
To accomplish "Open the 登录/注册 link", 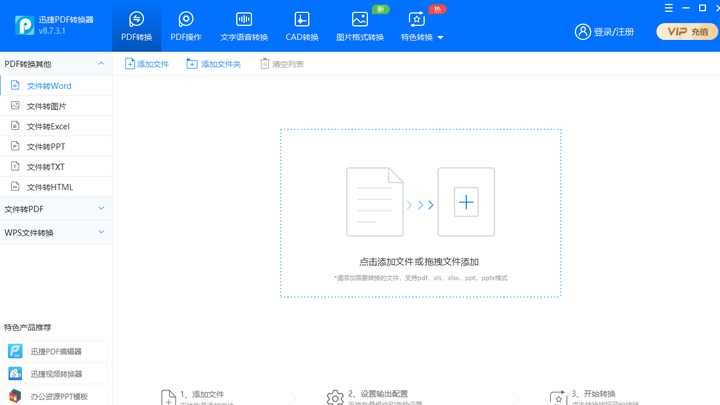I will point(613,32).
